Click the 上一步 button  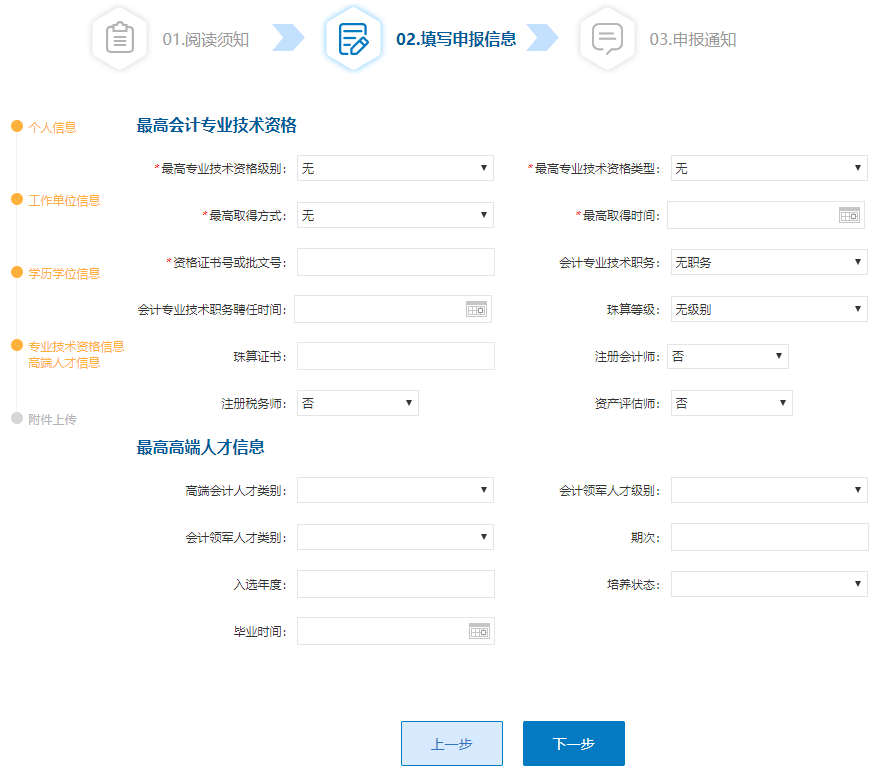(x=452, y=744)
